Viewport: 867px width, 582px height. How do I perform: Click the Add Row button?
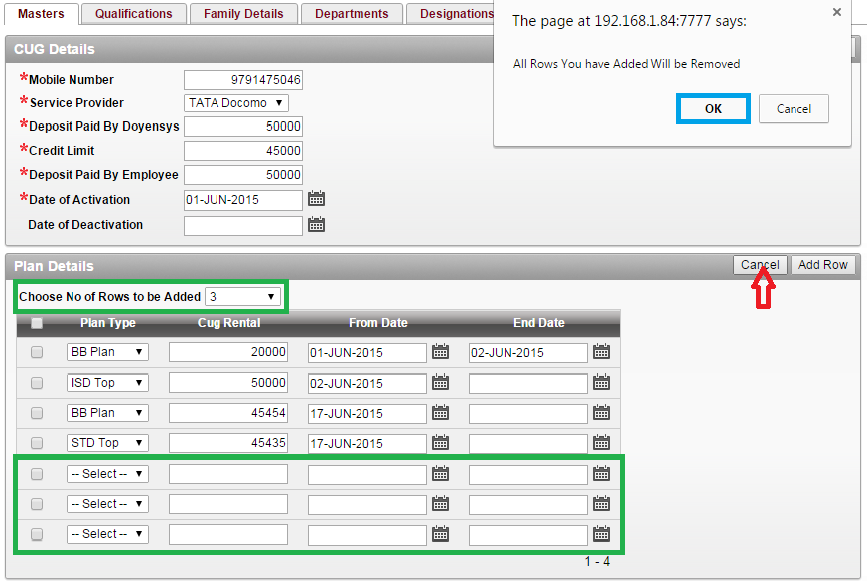pos(822,265)
